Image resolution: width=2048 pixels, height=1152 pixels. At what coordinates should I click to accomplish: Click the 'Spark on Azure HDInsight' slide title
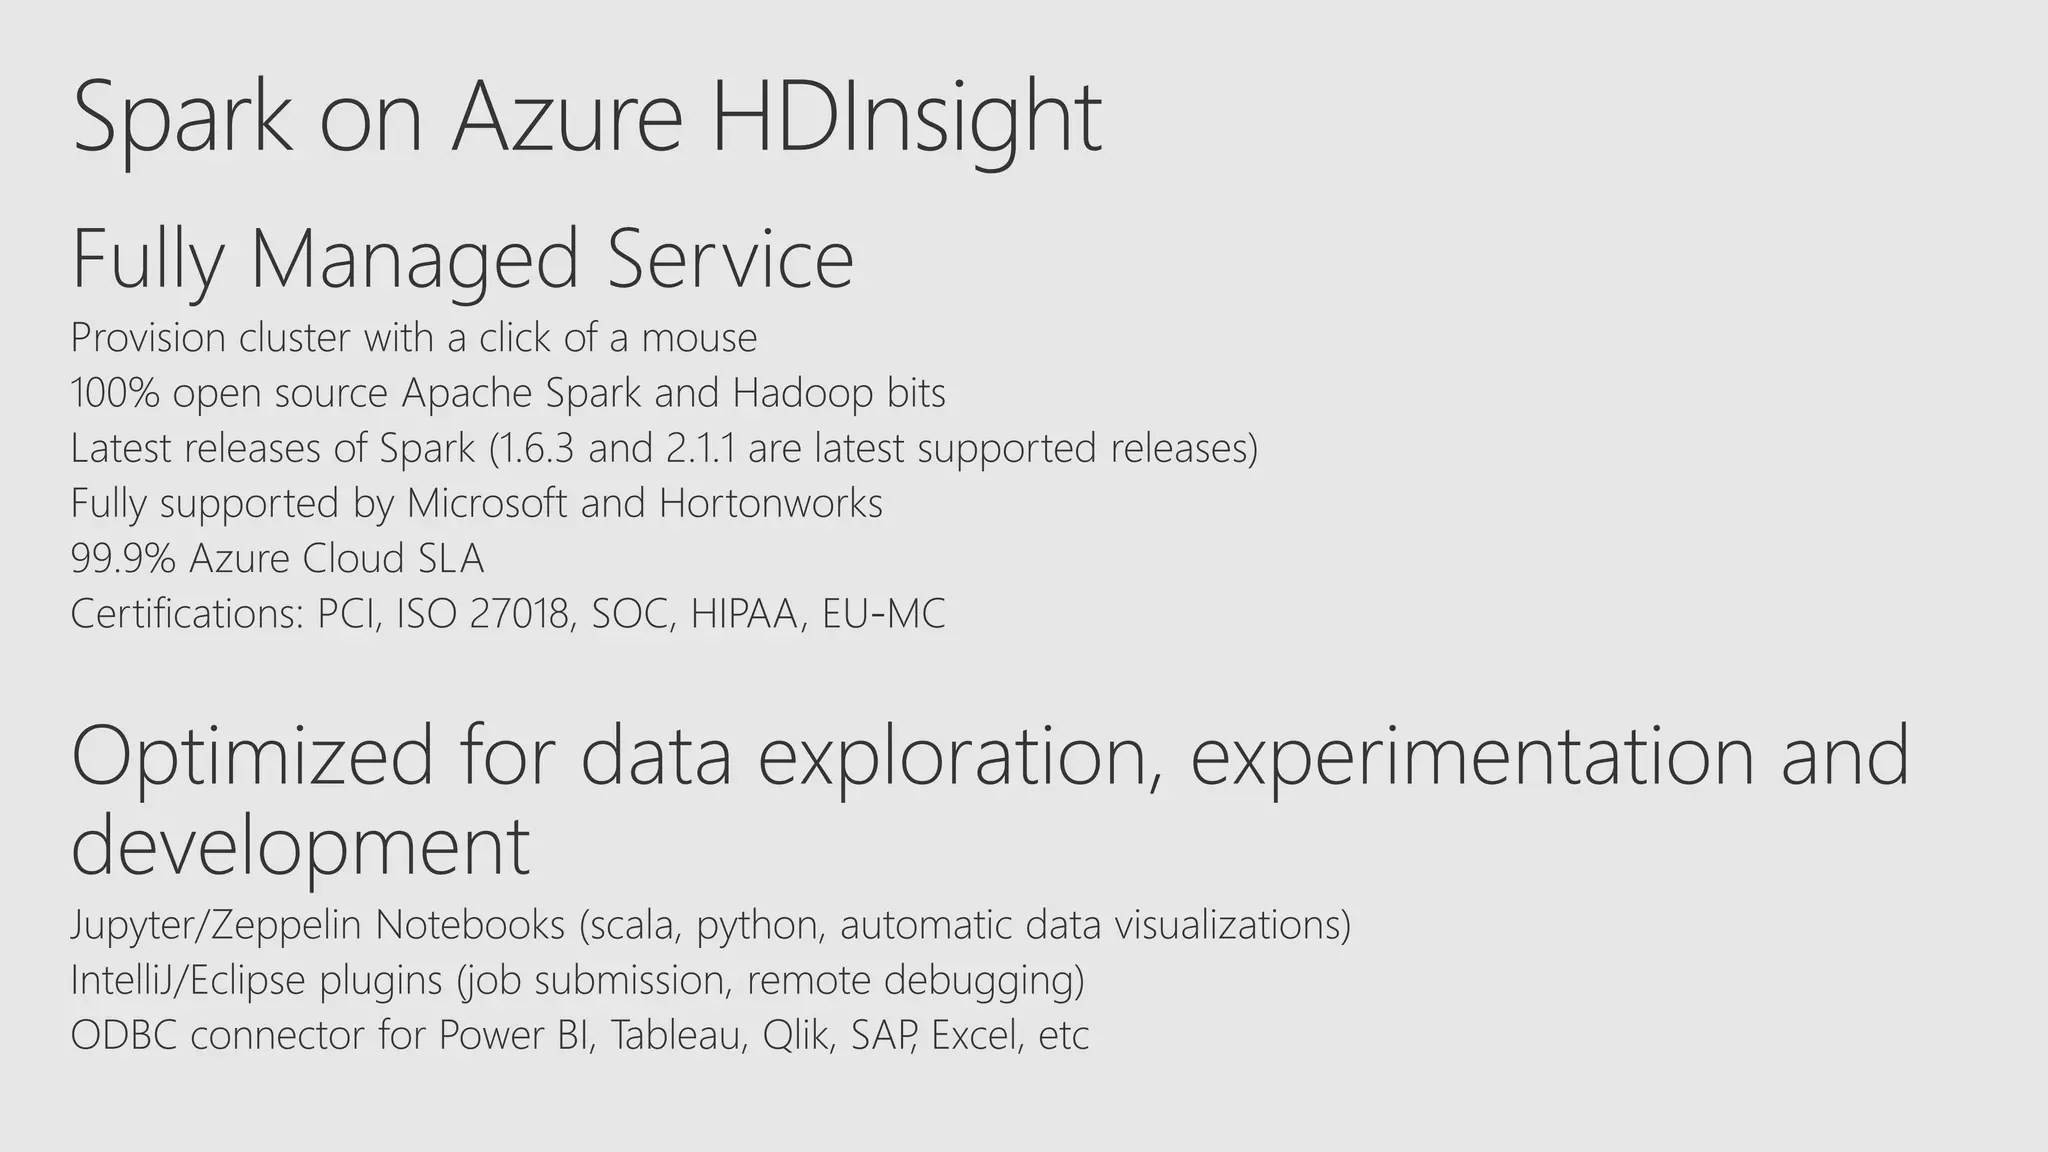(587, 120)
